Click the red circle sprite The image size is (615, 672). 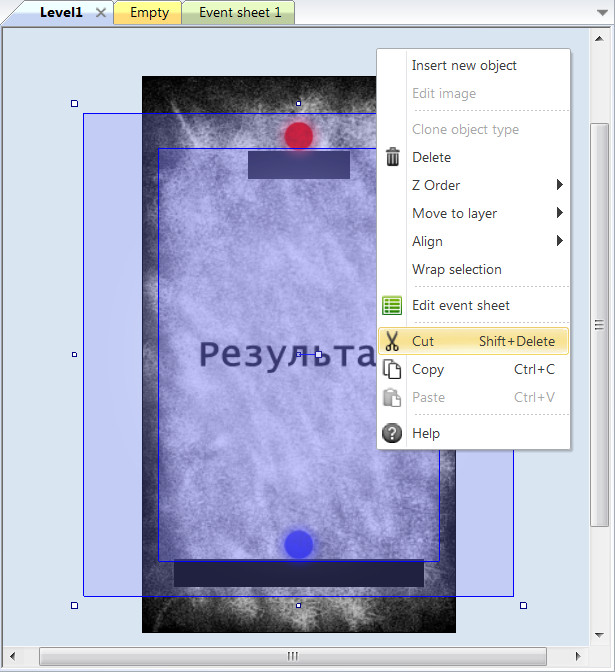[x=299, y=135]
